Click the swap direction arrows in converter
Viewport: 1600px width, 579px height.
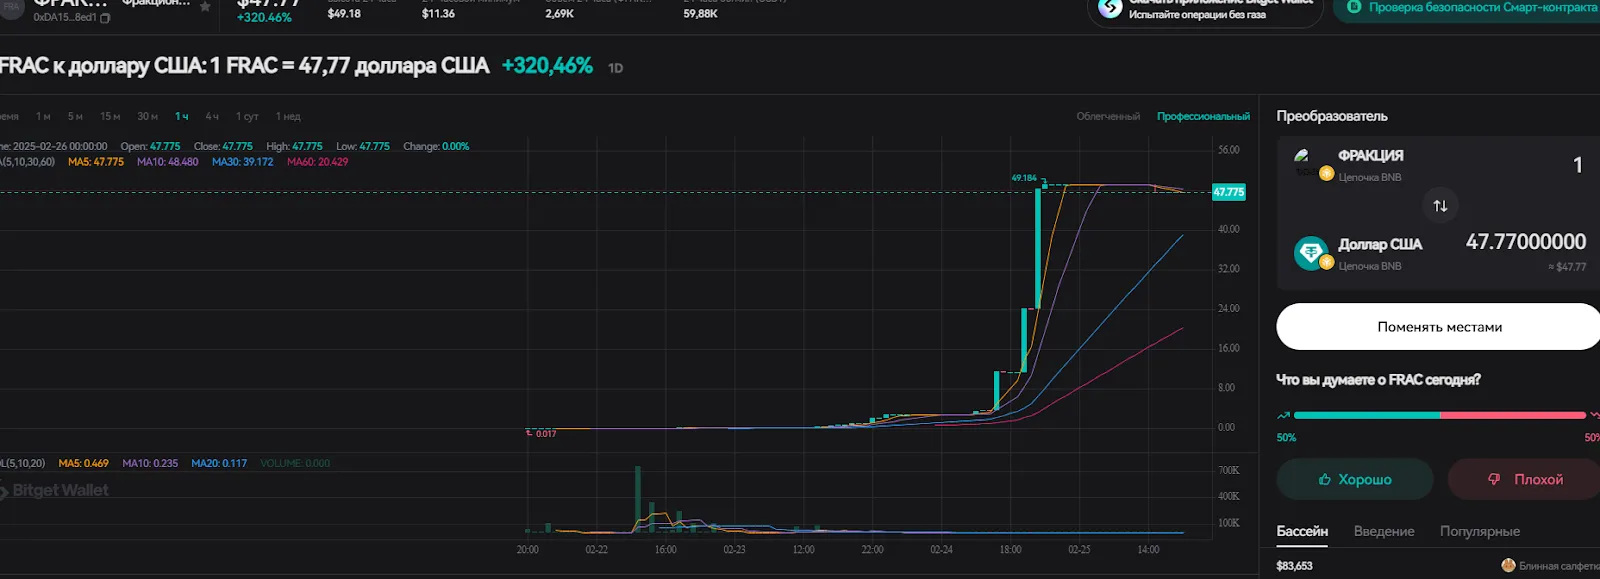click(1440, 205)
